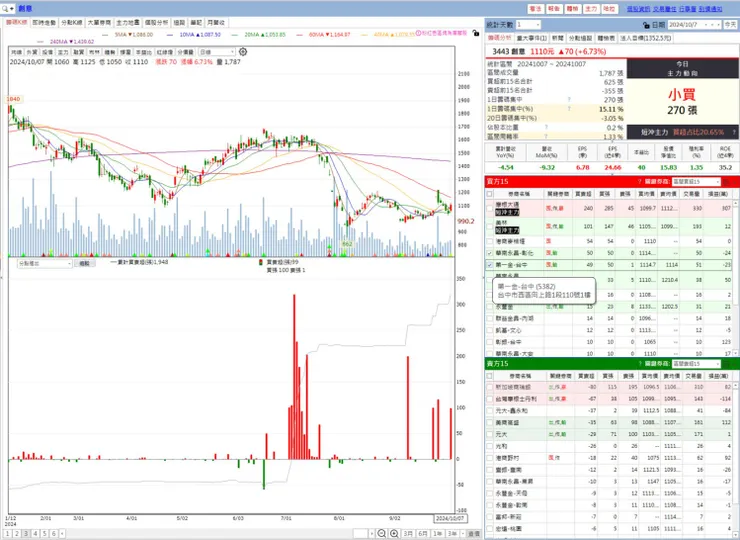Screen dimensions: 740x540
Task: Open the 新聞 tab in right panel
Action: (557, 38)
